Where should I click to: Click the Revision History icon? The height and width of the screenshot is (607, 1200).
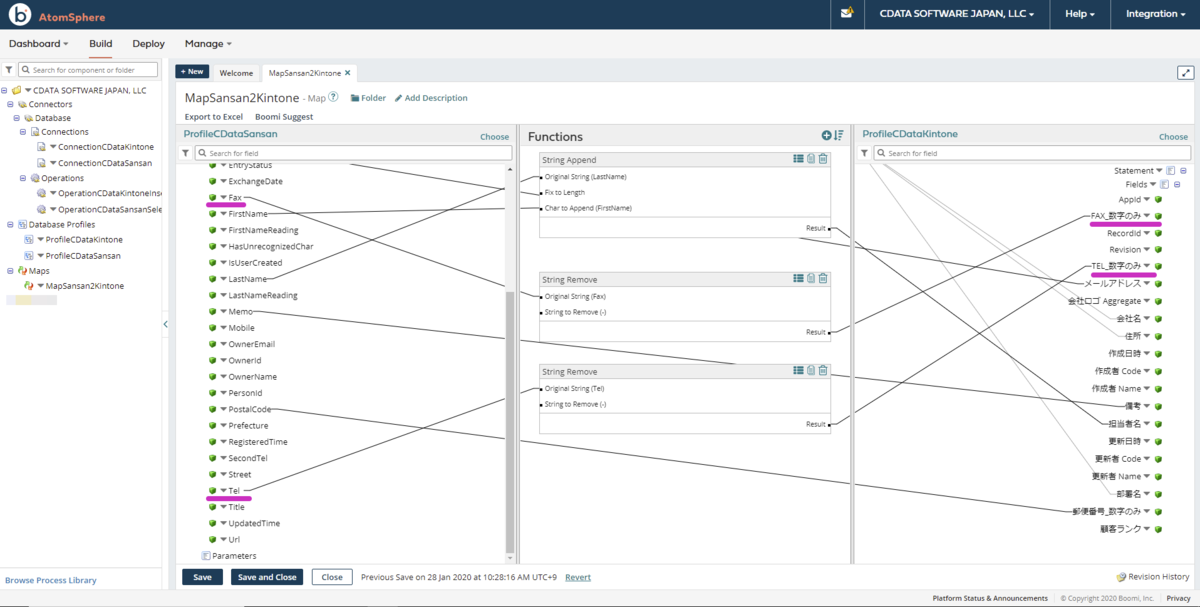1121,577
